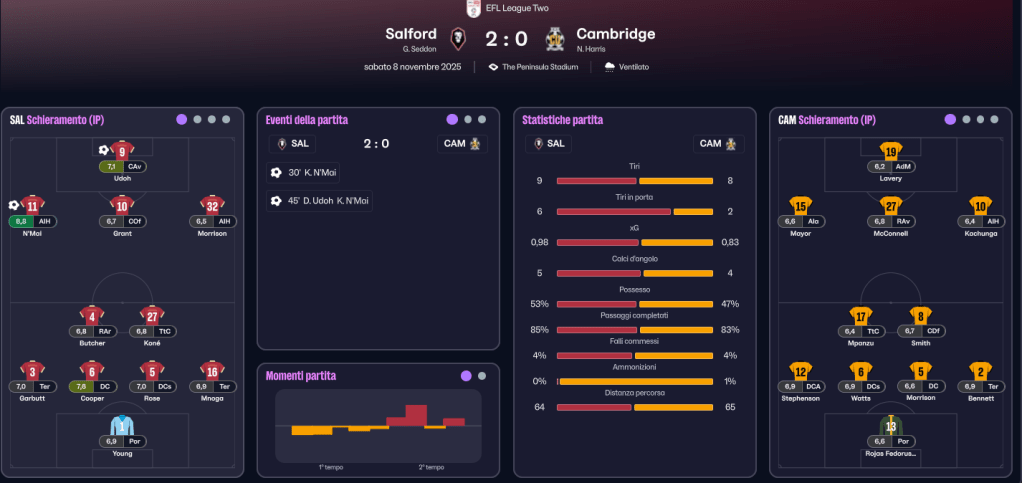This screenshot has width=1022, height=483.
Task: Select the second dot in Eventi della partita
Action: coord(468,120)
